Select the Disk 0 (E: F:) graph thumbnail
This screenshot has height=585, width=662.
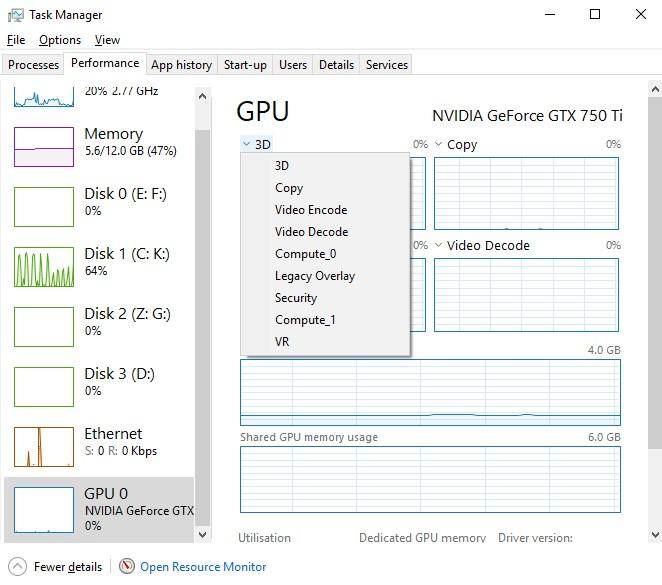click(x=44, y=206)
